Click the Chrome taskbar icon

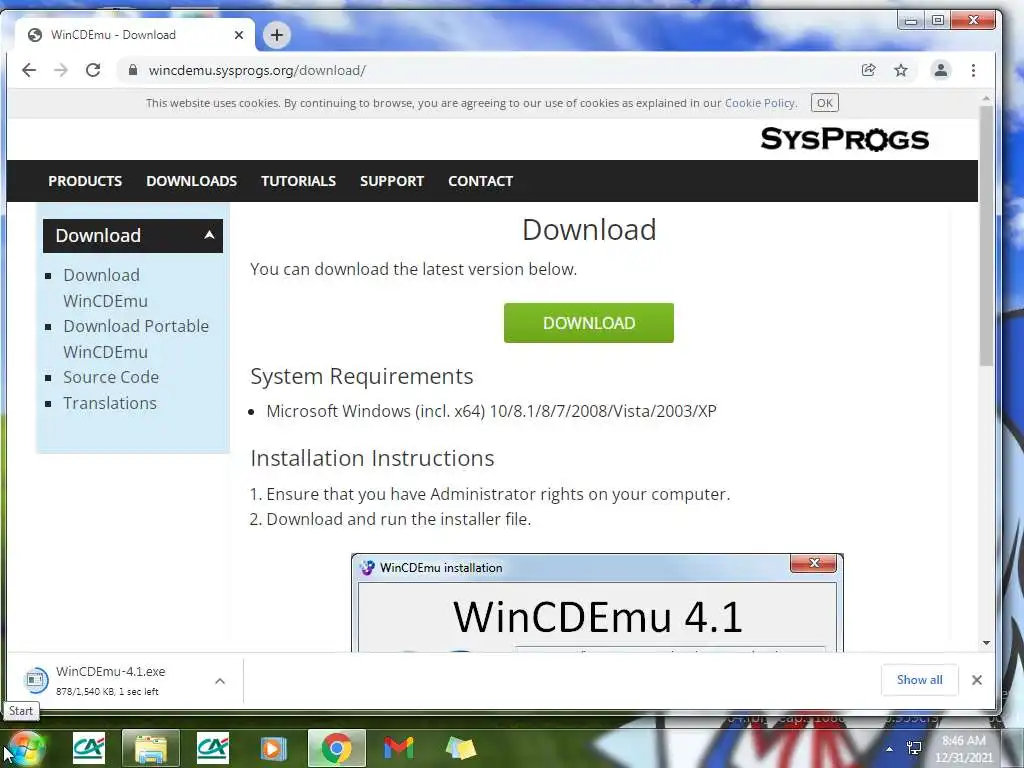coord(336,748)
